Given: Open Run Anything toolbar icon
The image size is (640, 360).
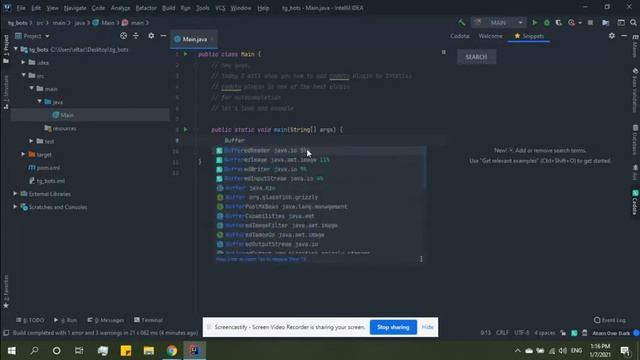Looking at the screenshot, I should (621, 23).
